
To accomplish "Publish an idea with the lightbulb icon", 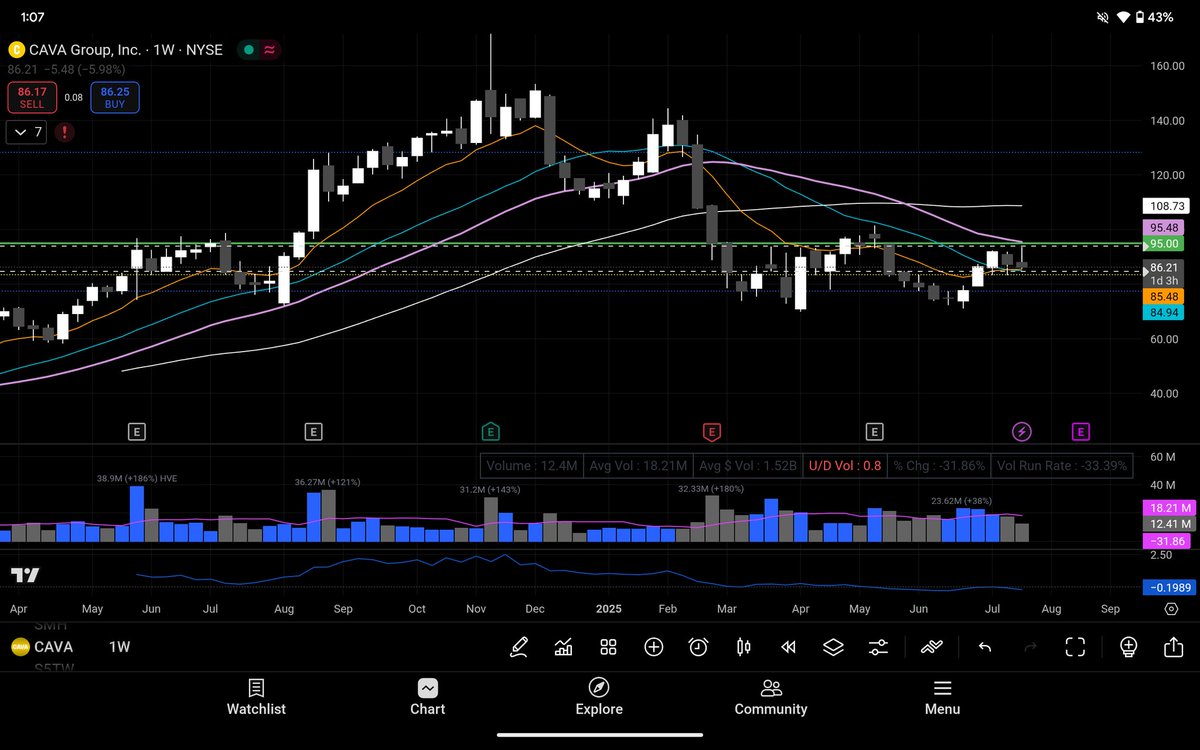I will tap(1129, 647).
